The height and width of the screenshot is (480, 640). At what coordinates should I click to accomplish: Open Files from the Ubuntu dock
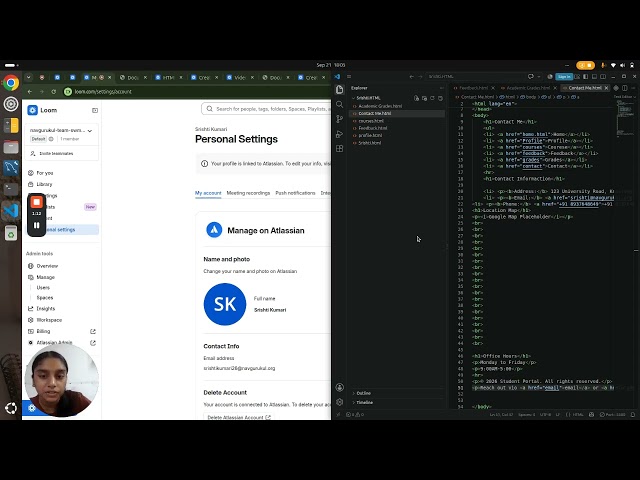tap(11, 147)
